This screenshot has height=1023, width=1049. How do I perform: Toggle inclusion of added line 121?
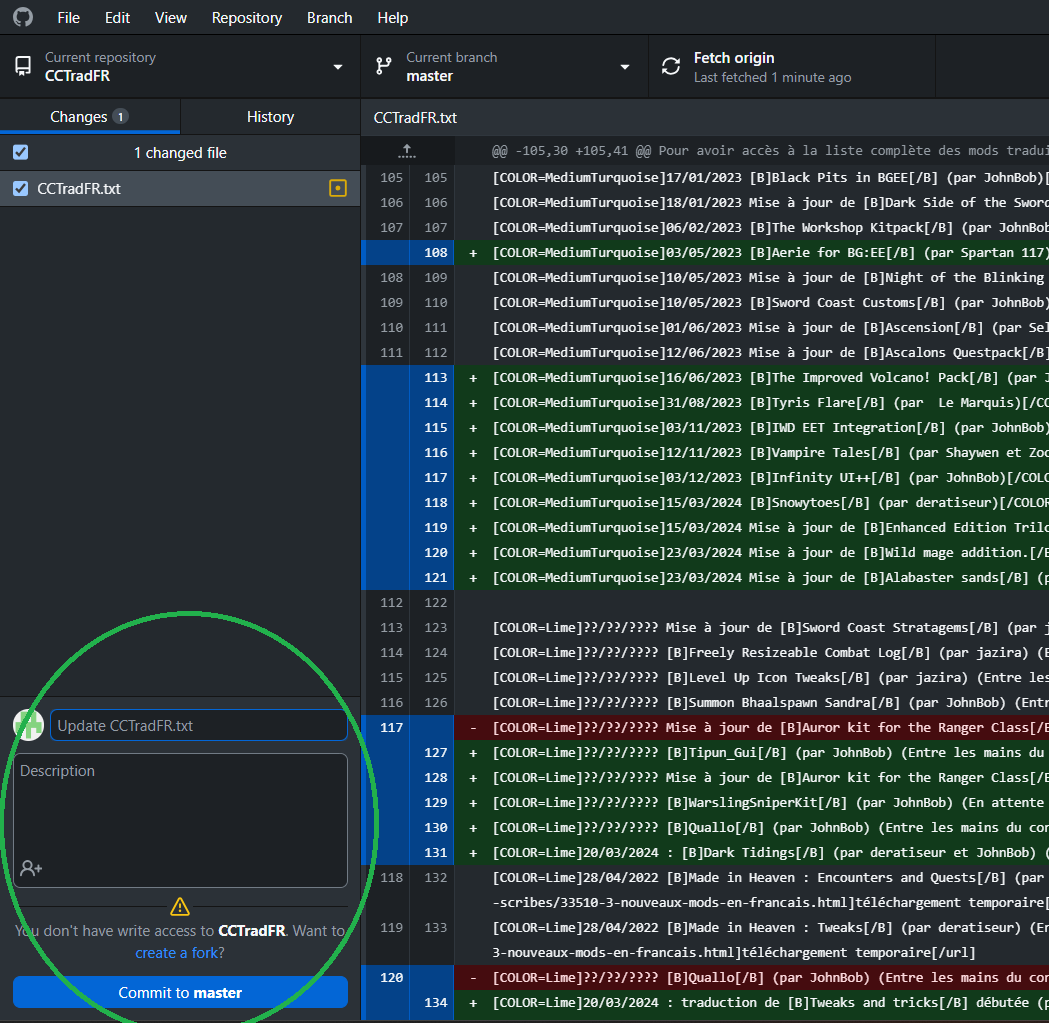[407, 578]
